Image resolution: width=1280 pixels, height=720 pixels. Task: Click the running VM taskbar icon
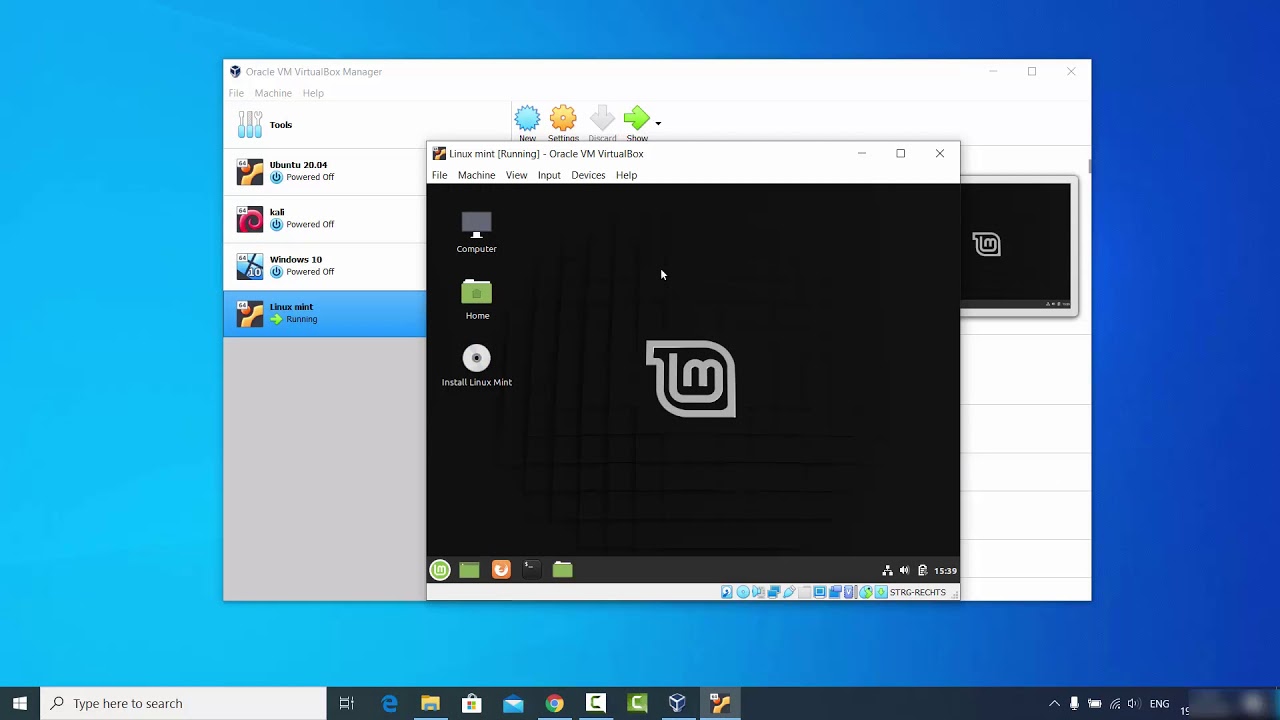719,703
